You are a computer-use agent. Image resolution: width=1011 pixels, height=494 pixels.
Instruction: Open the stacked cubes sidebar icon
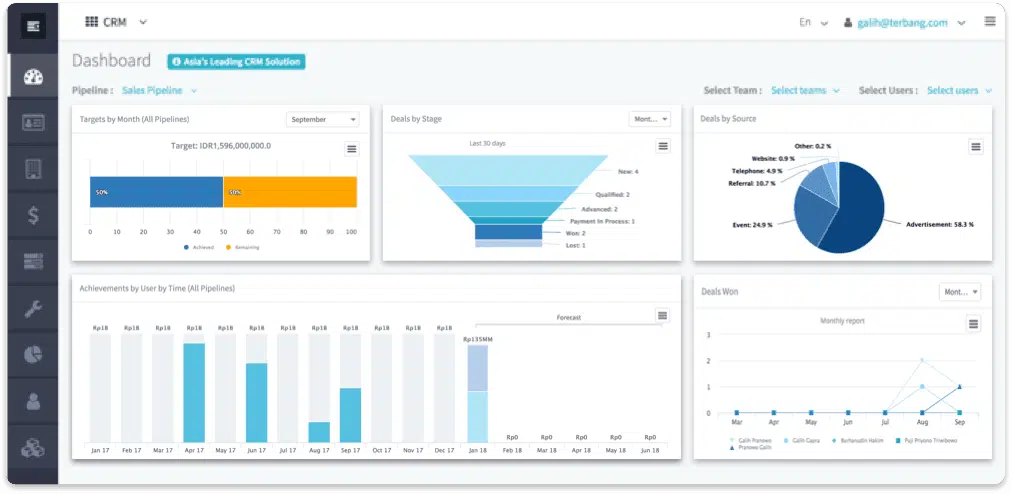(x=33, y=448)
